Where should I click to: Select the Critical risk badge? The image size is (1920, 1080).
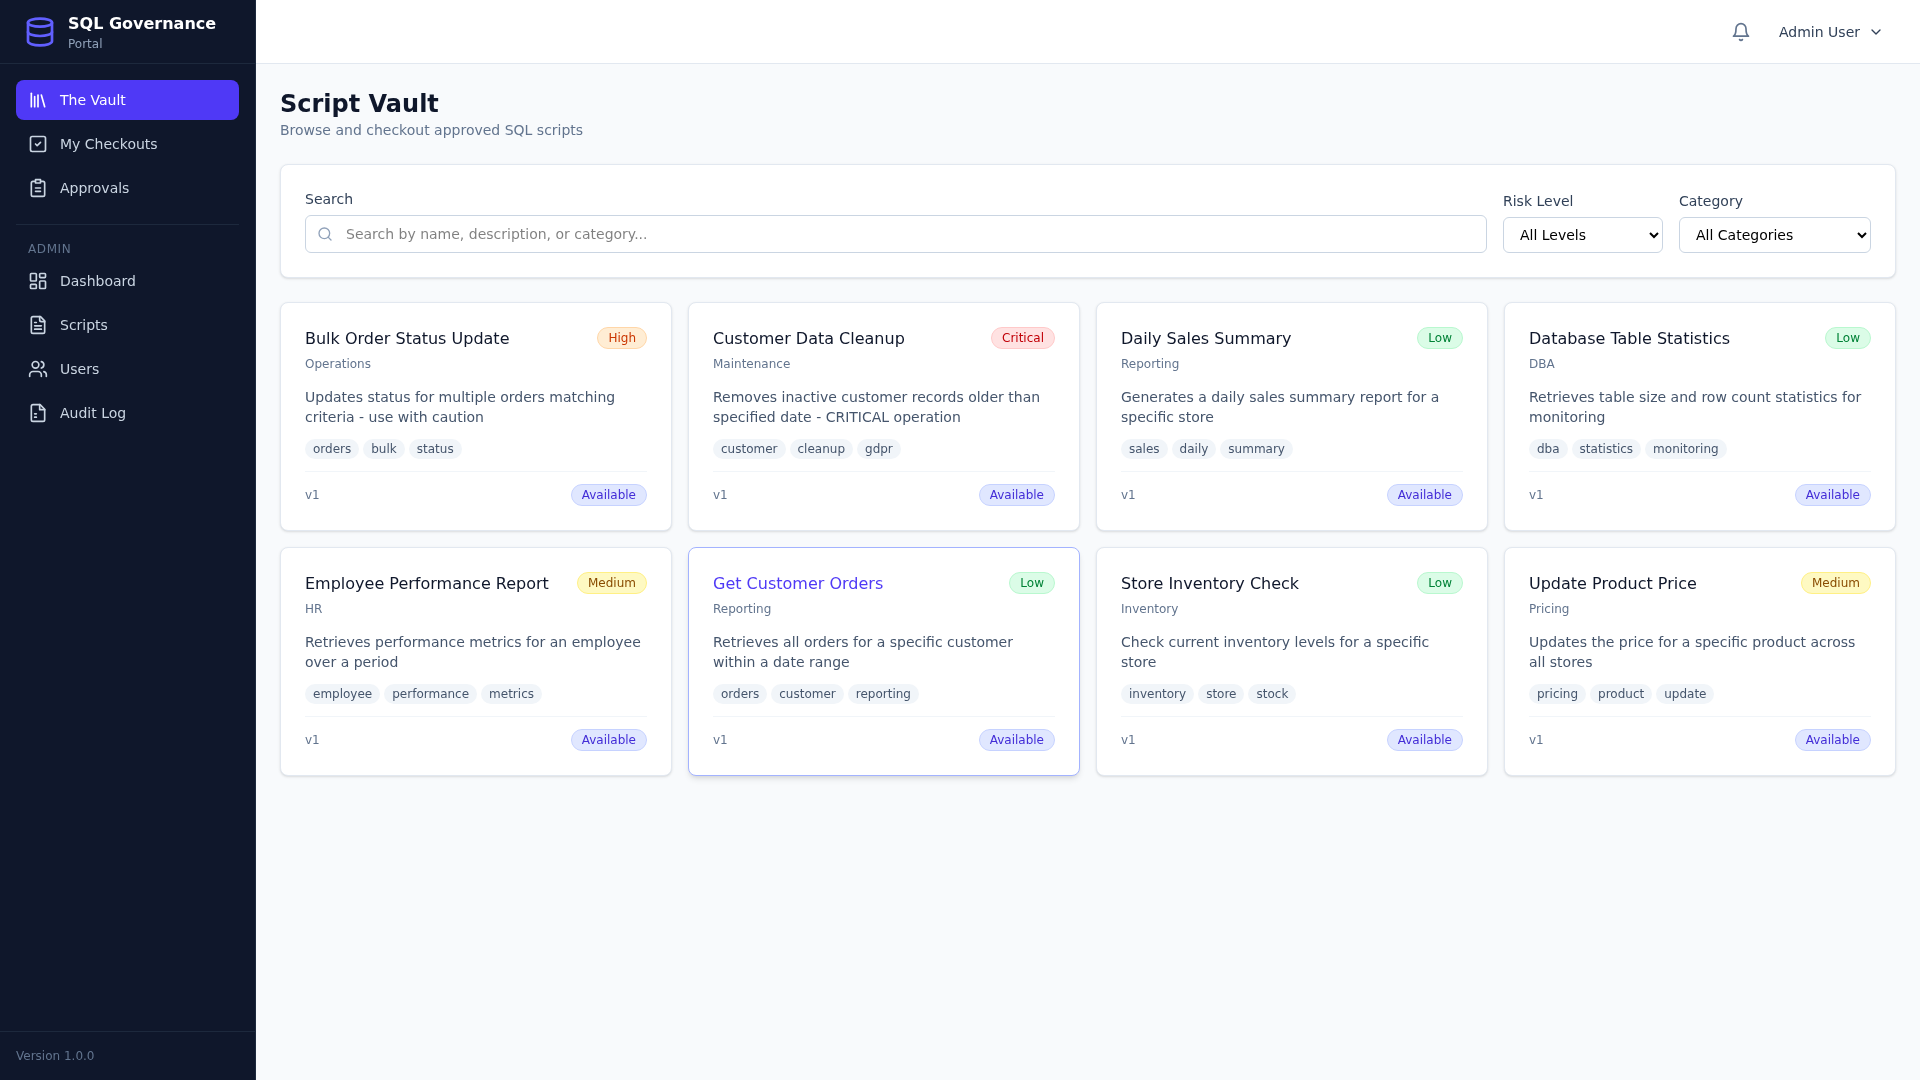click(x=1022, y=338)
